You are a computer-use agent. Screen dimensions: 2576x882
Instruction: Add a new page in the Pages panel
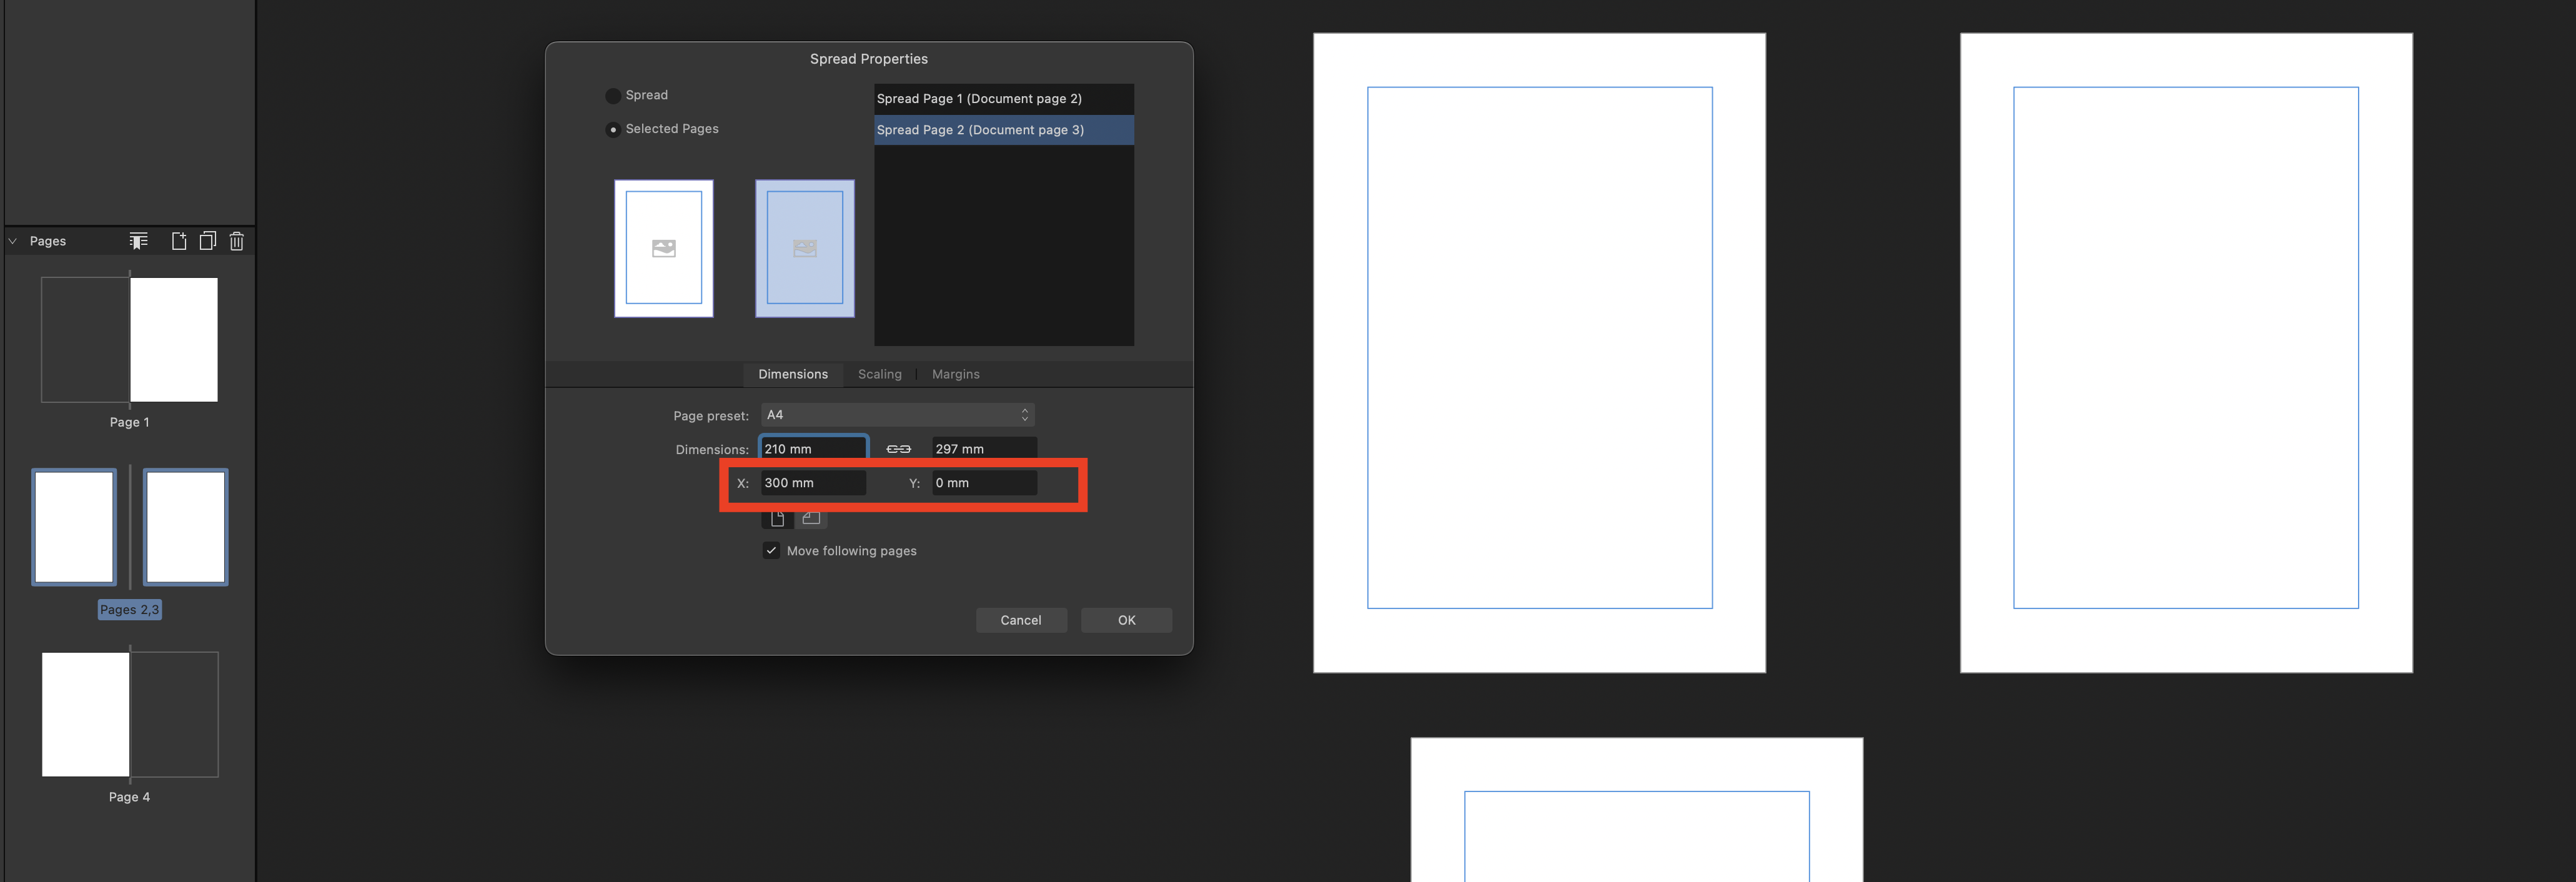point(178,240)
